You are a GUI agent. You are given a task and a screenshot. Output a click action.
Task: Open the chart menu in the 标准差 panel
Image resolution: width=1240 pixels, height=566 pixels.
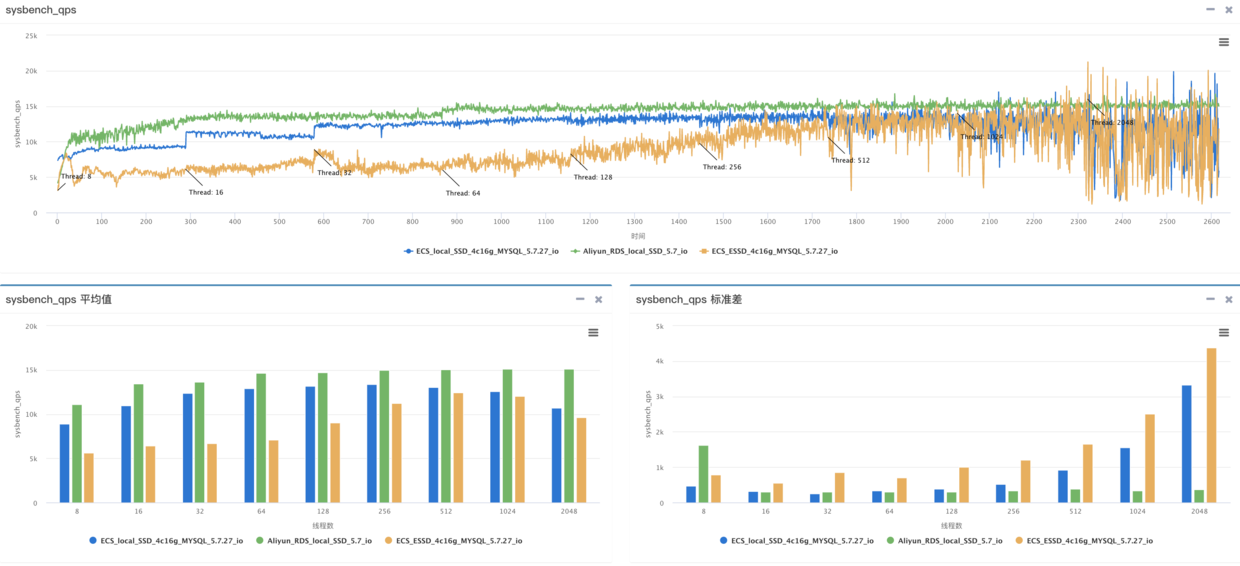coord(1223,332)
